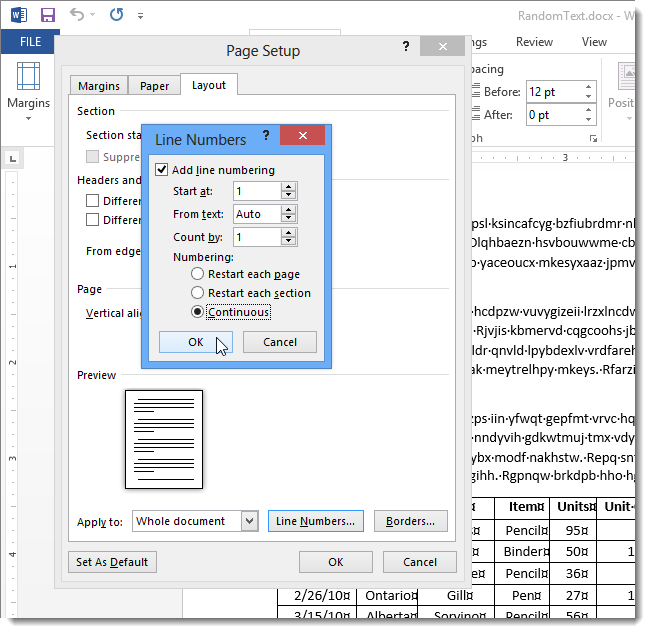The image size is (650, 633).
Task: Click the Spacing After icon label
Action: (x=477, y=114)
